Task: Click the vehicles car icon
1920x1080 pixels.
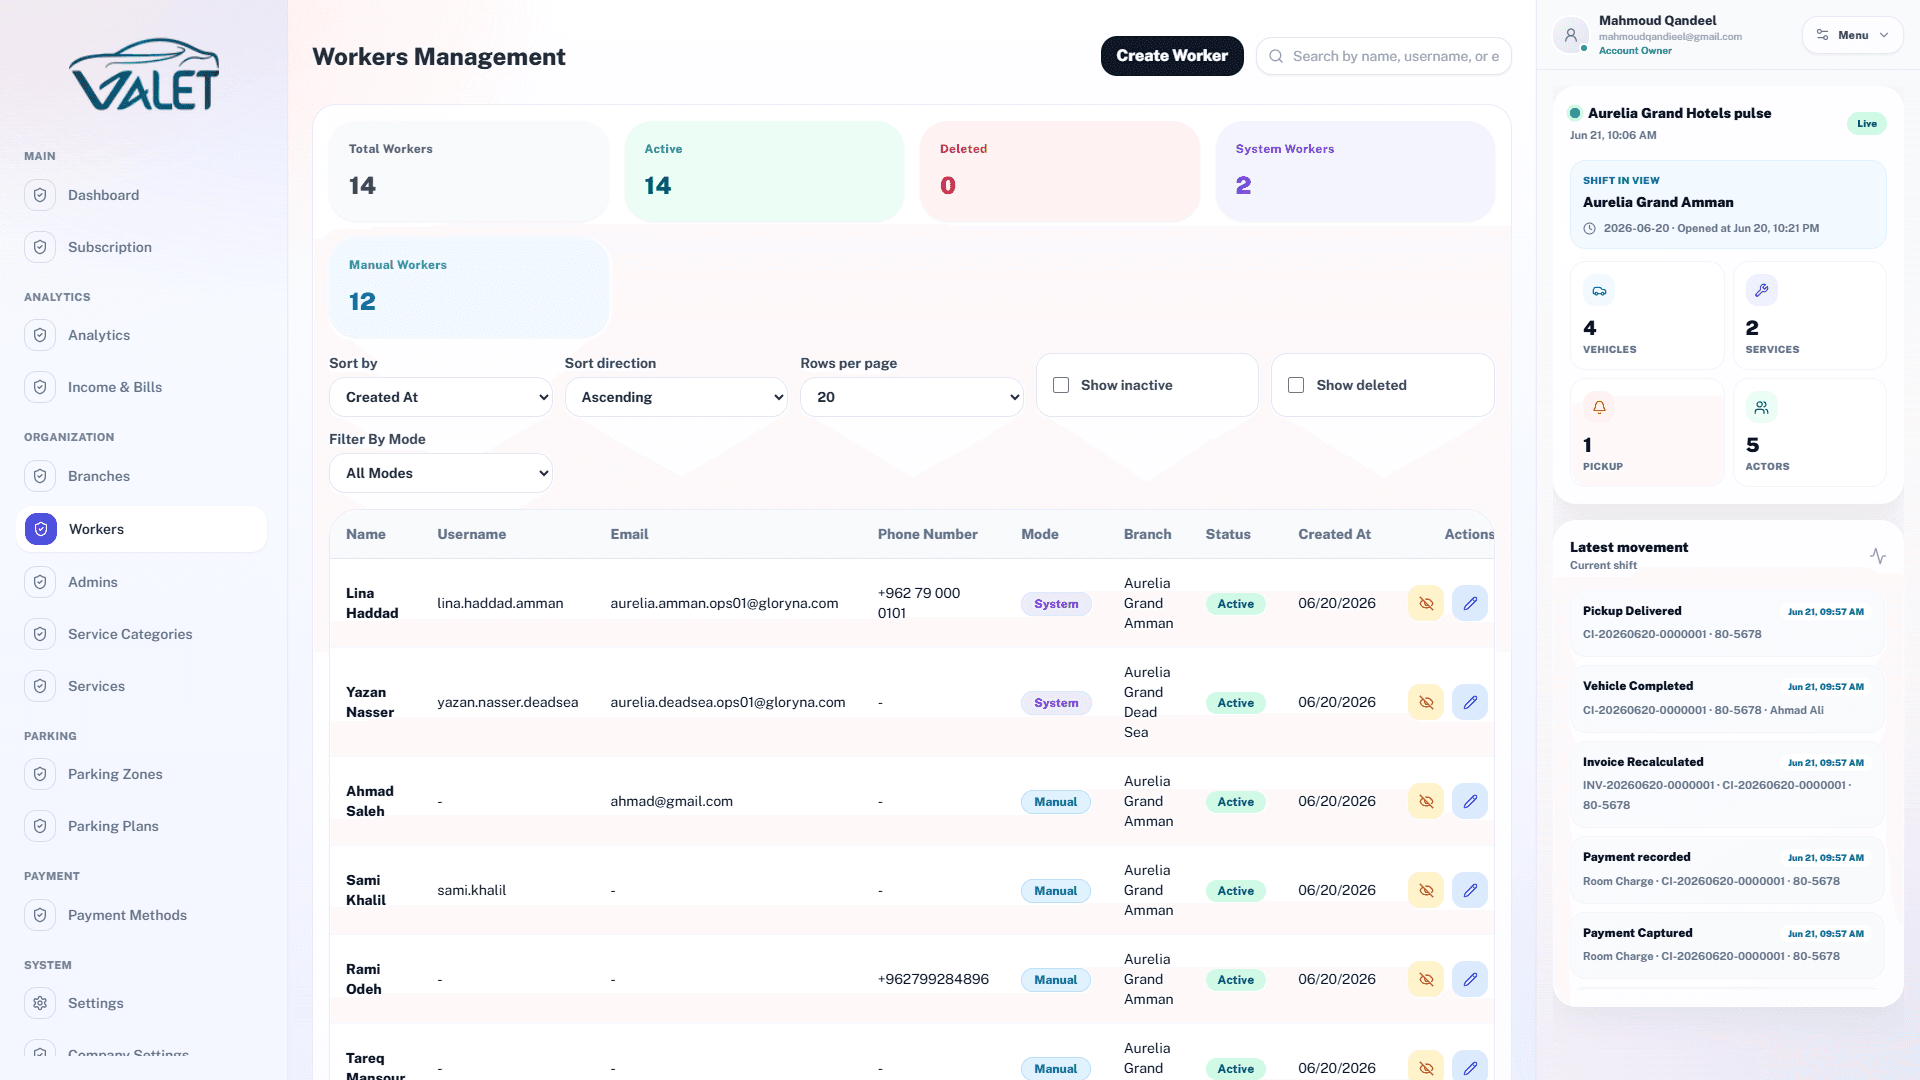Action: [1599, 291]
